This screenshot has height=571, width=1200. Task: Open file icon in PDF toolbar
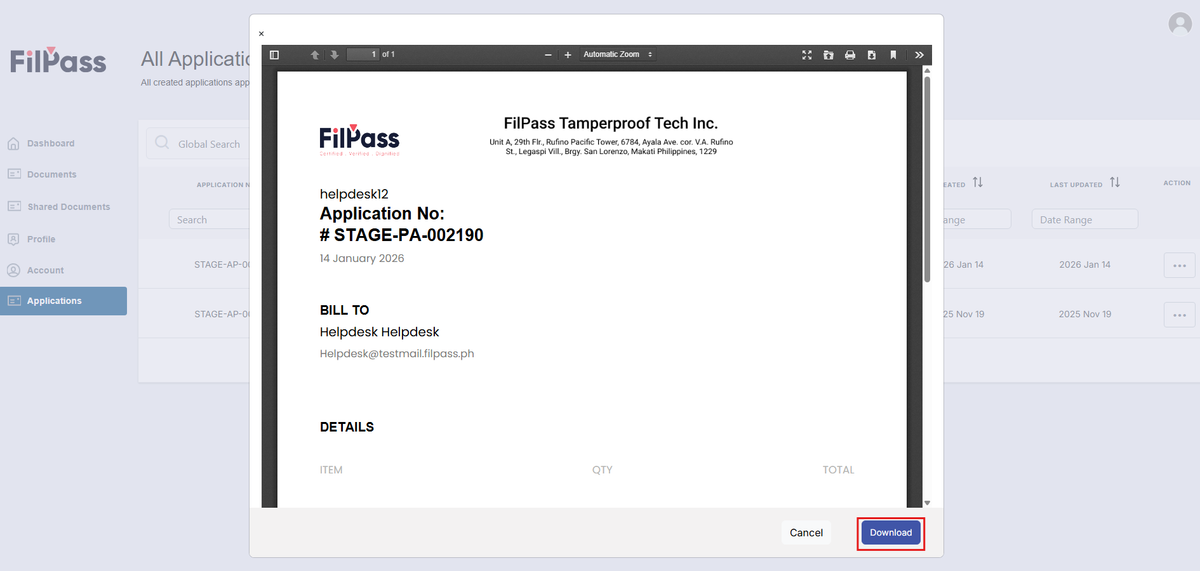pos(828,55)
